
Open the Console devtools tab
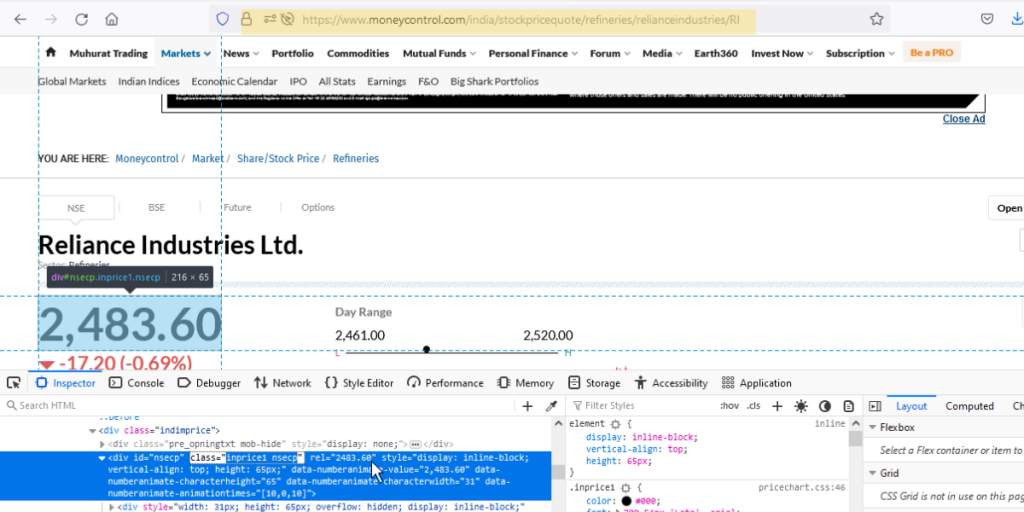(x=136, y=383)
